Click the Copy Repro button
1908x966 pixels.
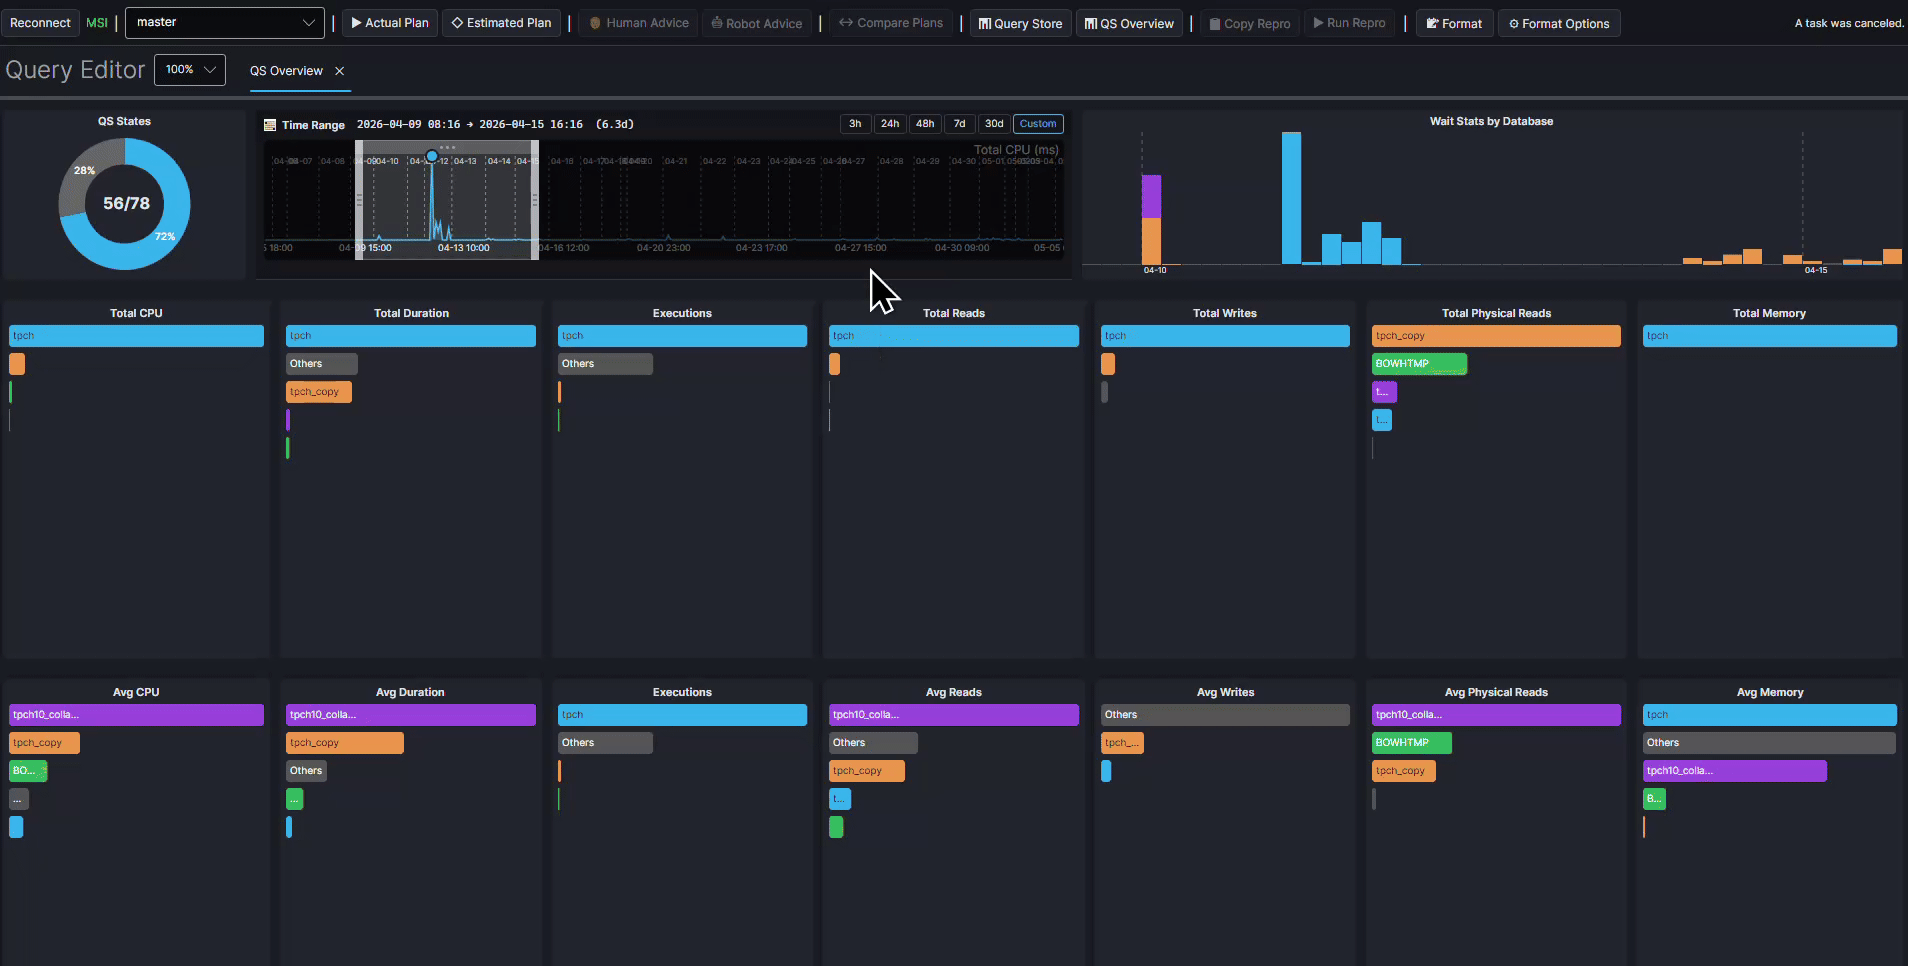pyautogui.click(x=1250, y=23)
